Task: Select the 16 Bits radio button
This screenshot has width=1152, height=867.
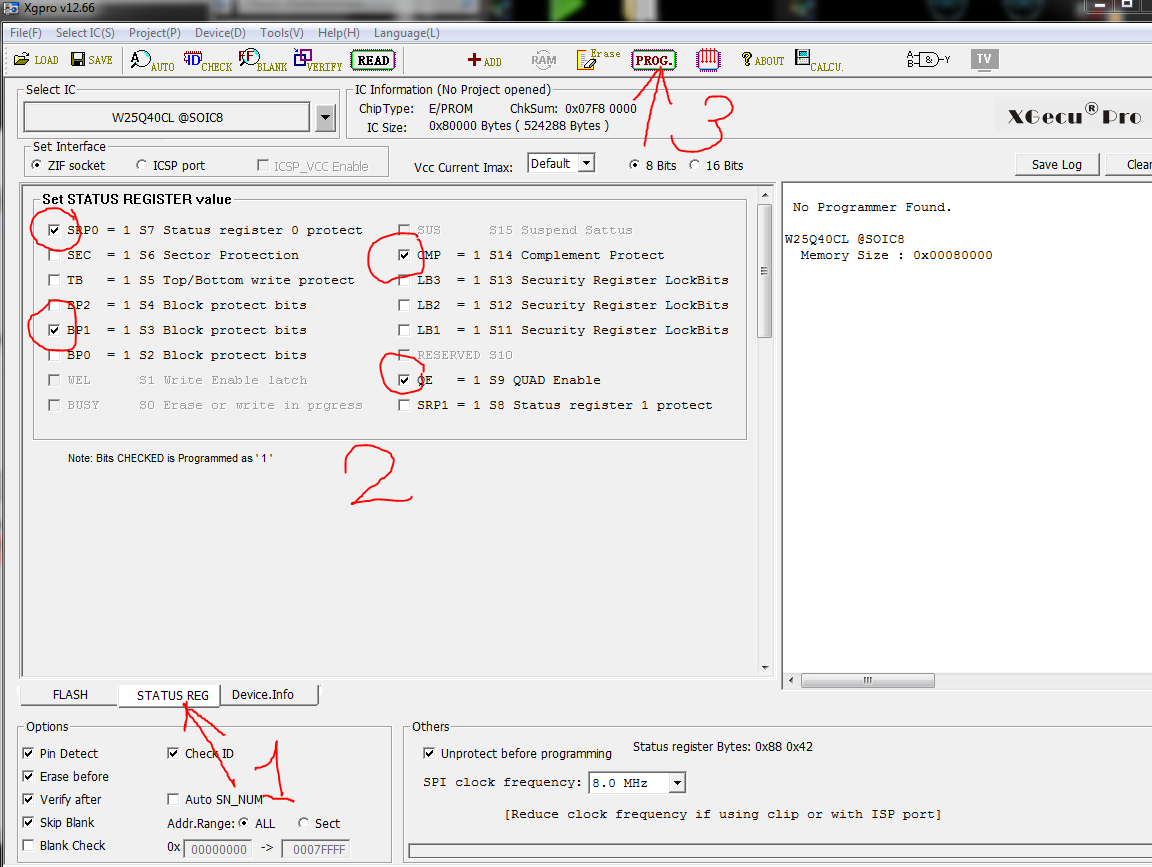Action: 695,165
